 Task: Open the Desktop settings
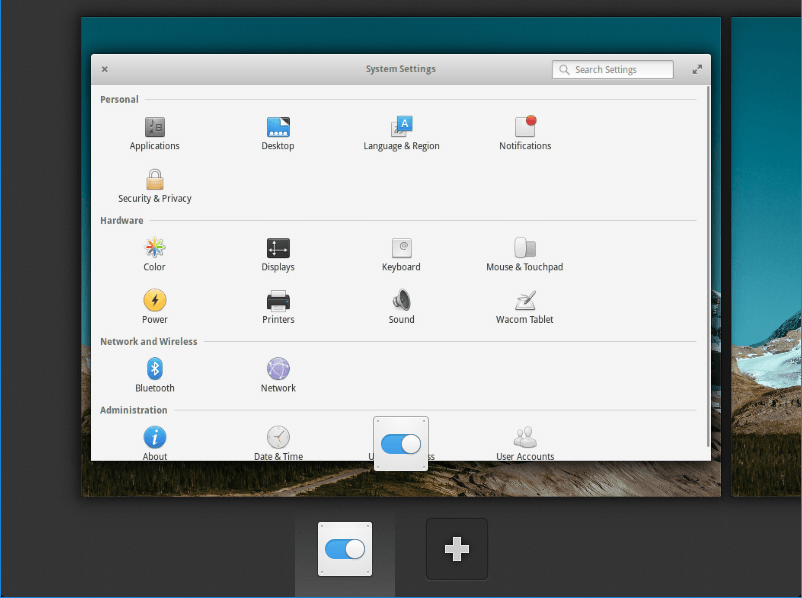pos(278,134)
